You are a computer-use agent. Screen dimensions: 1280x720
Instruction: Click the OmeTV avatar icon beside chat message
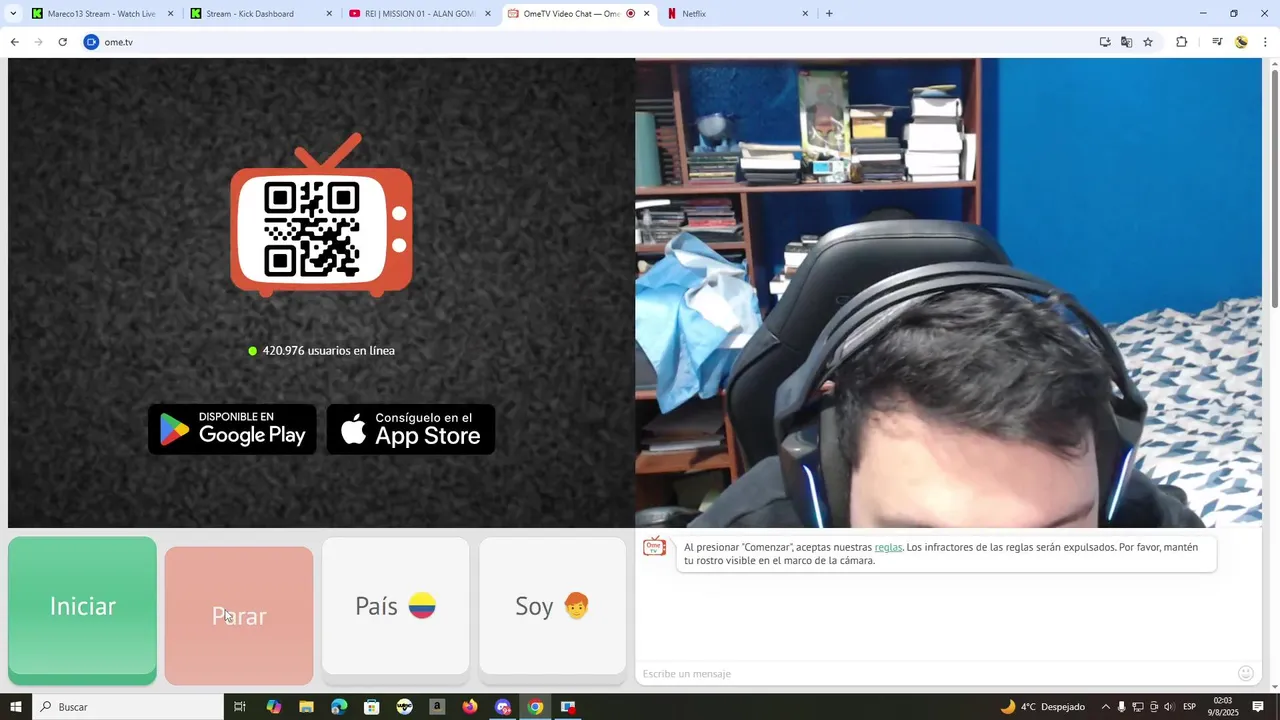654,547
